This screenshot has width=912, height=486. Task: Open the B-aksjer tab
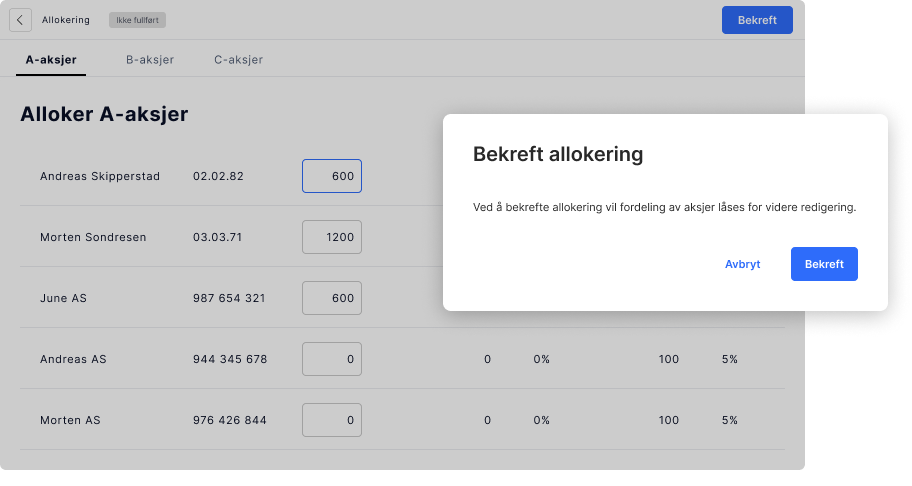(x=150, y=60)
